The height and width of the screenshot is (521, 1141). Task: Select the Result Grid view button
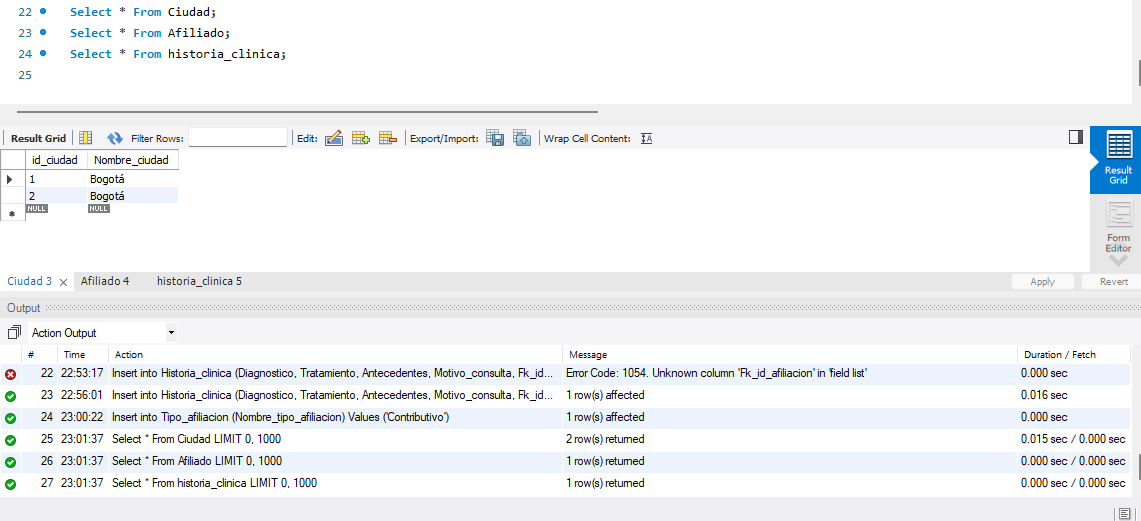point(1117,160)
